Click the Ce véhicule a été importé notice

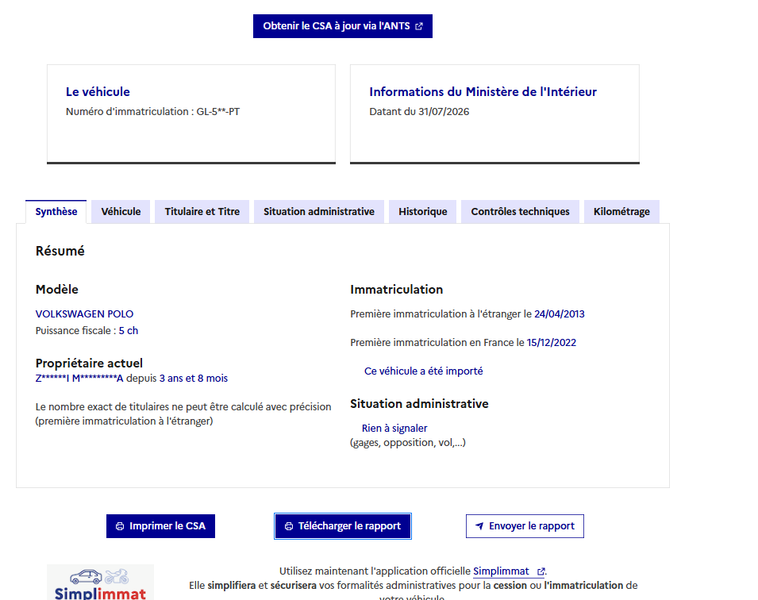pyautogui.click(x=423, y=371)
